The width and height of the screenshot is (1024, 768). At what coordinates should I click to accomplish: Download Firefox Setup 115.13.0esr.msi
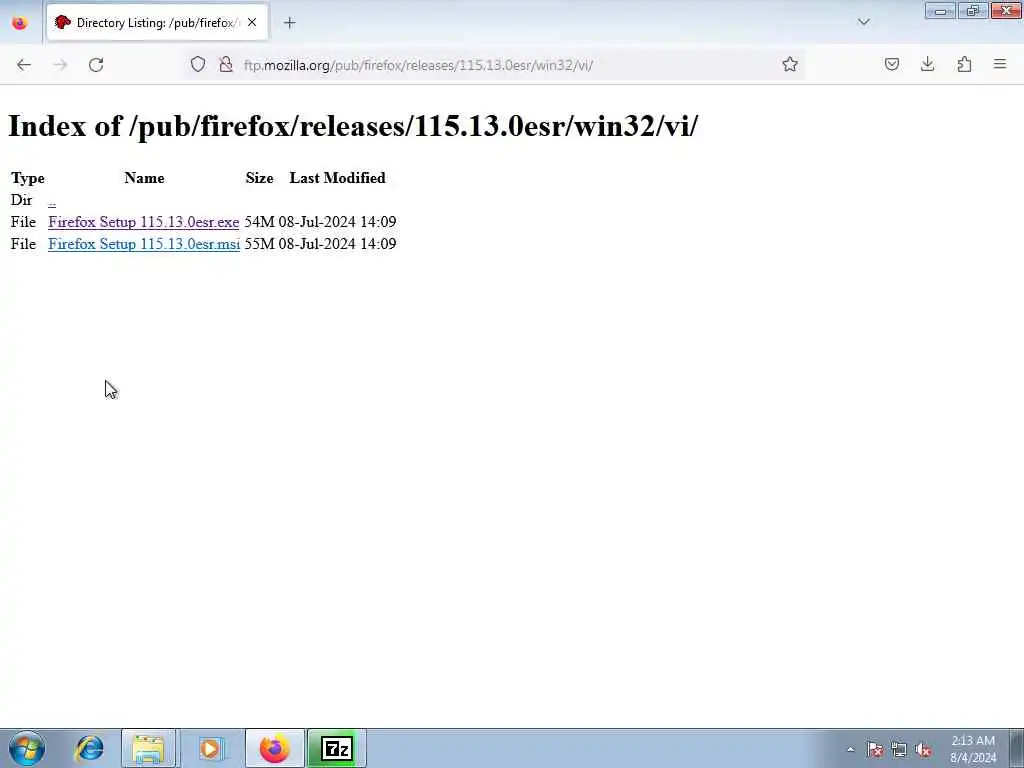click(x=144, y=244)
